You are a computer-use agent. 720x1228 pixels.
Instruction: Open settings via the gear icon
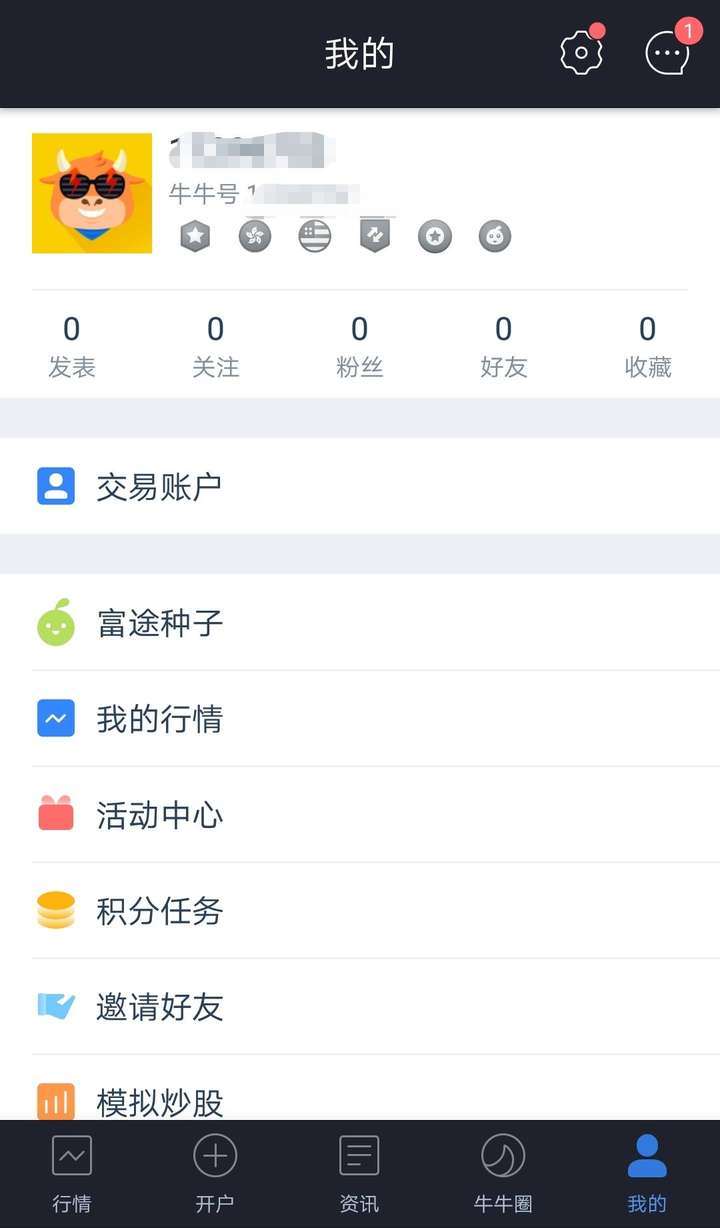click(581, 53)
